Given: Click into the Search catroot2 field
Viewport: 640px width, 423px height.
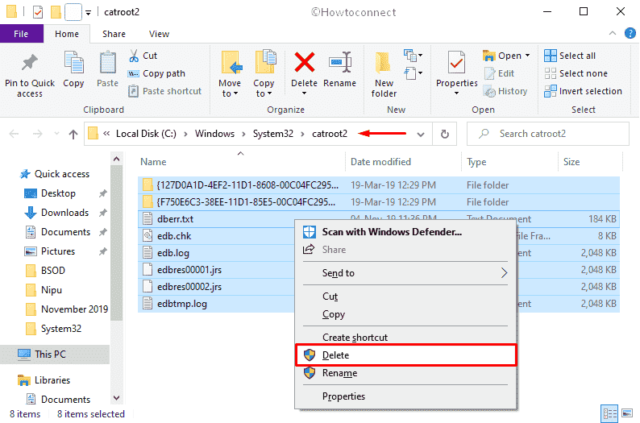Looking at the screenshot, I should point(548,134).
